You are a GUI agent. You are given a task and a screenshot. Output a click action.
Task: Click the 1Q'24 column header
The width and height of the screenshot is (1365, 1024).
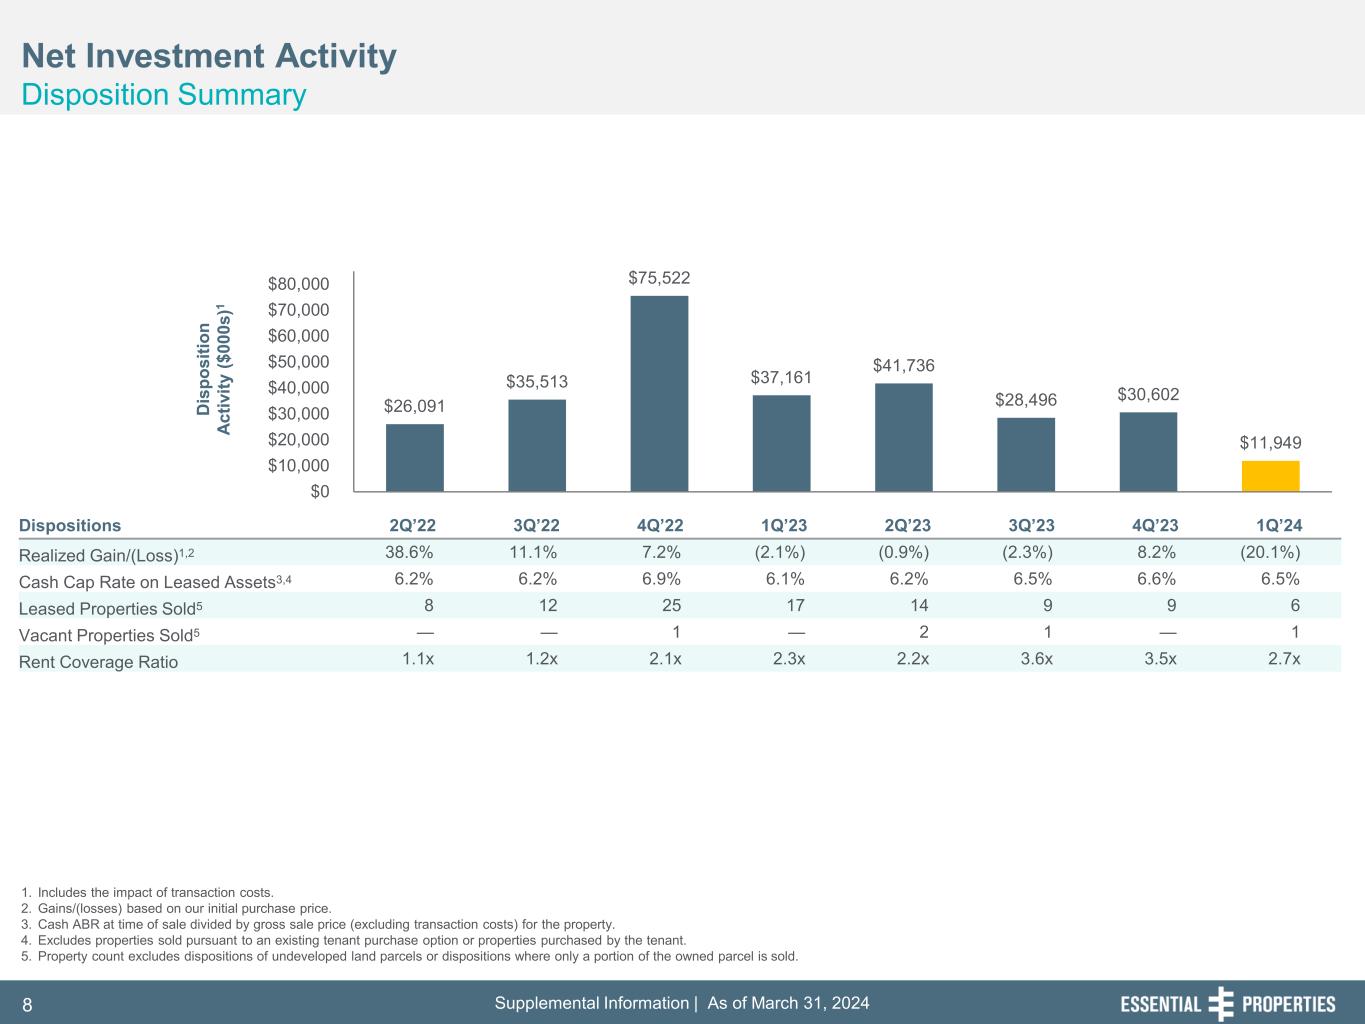click(1278, 525)
